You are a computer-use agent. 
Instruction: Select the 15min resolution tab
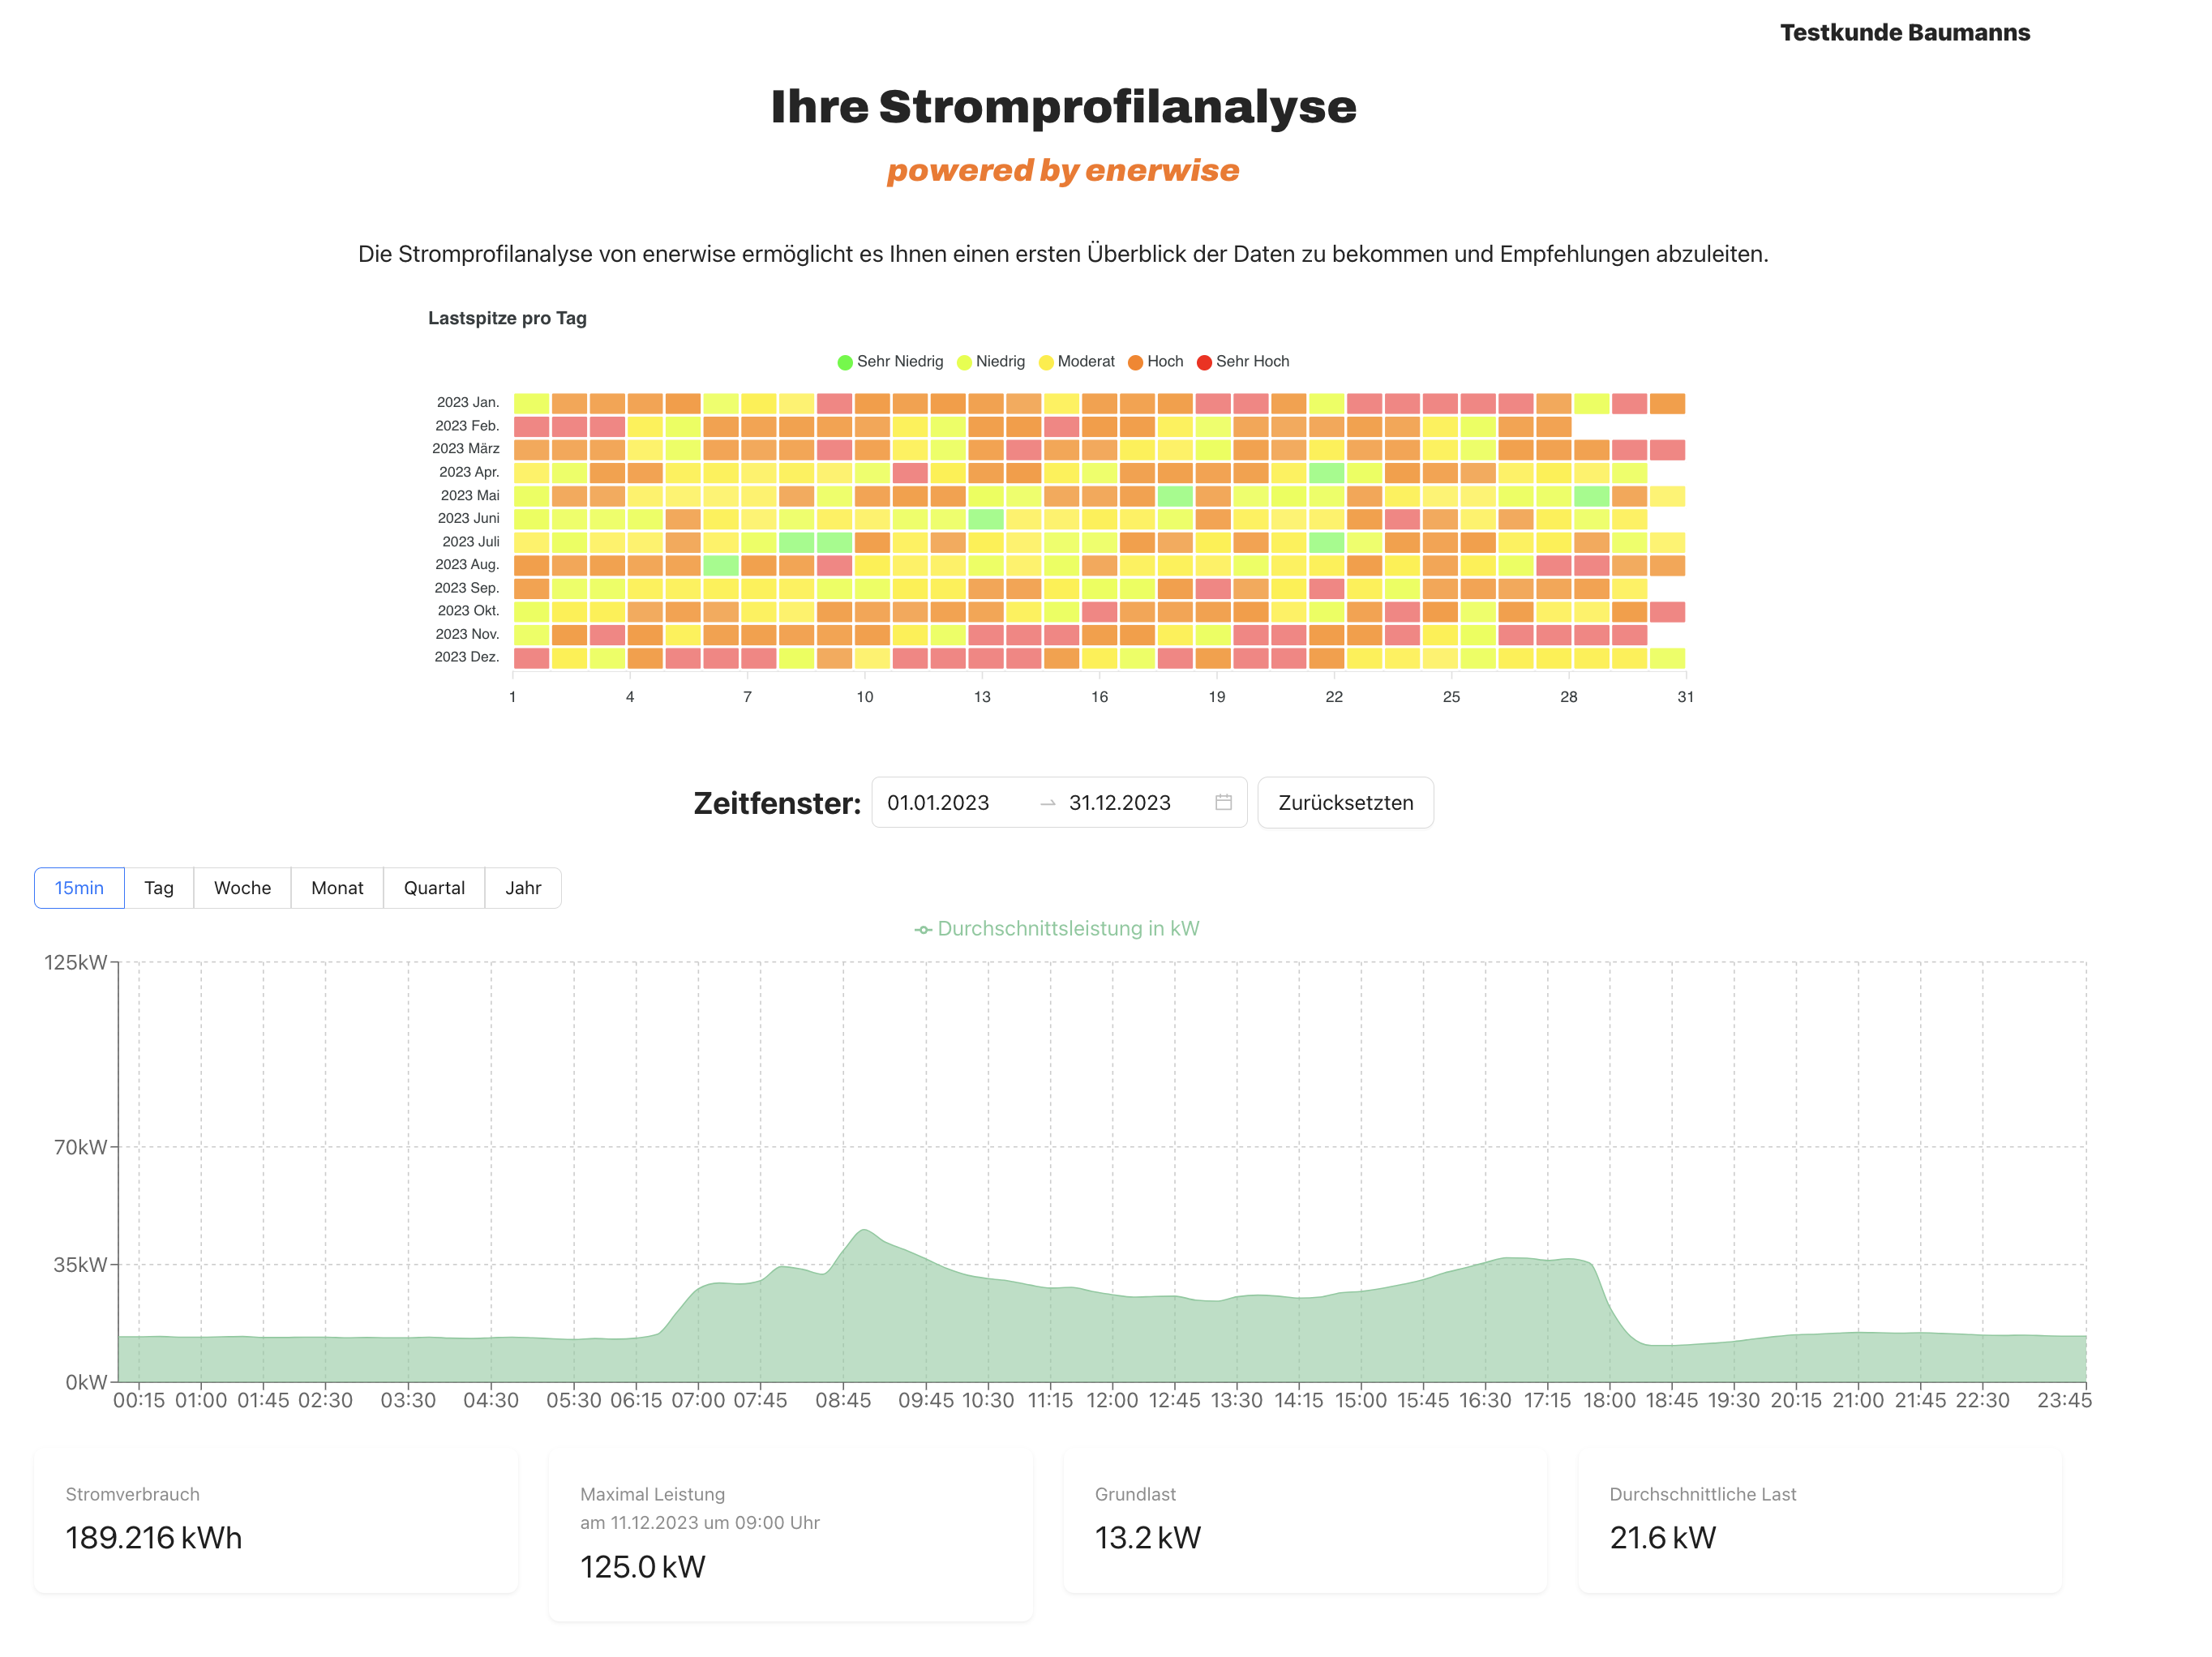point(79,887)
